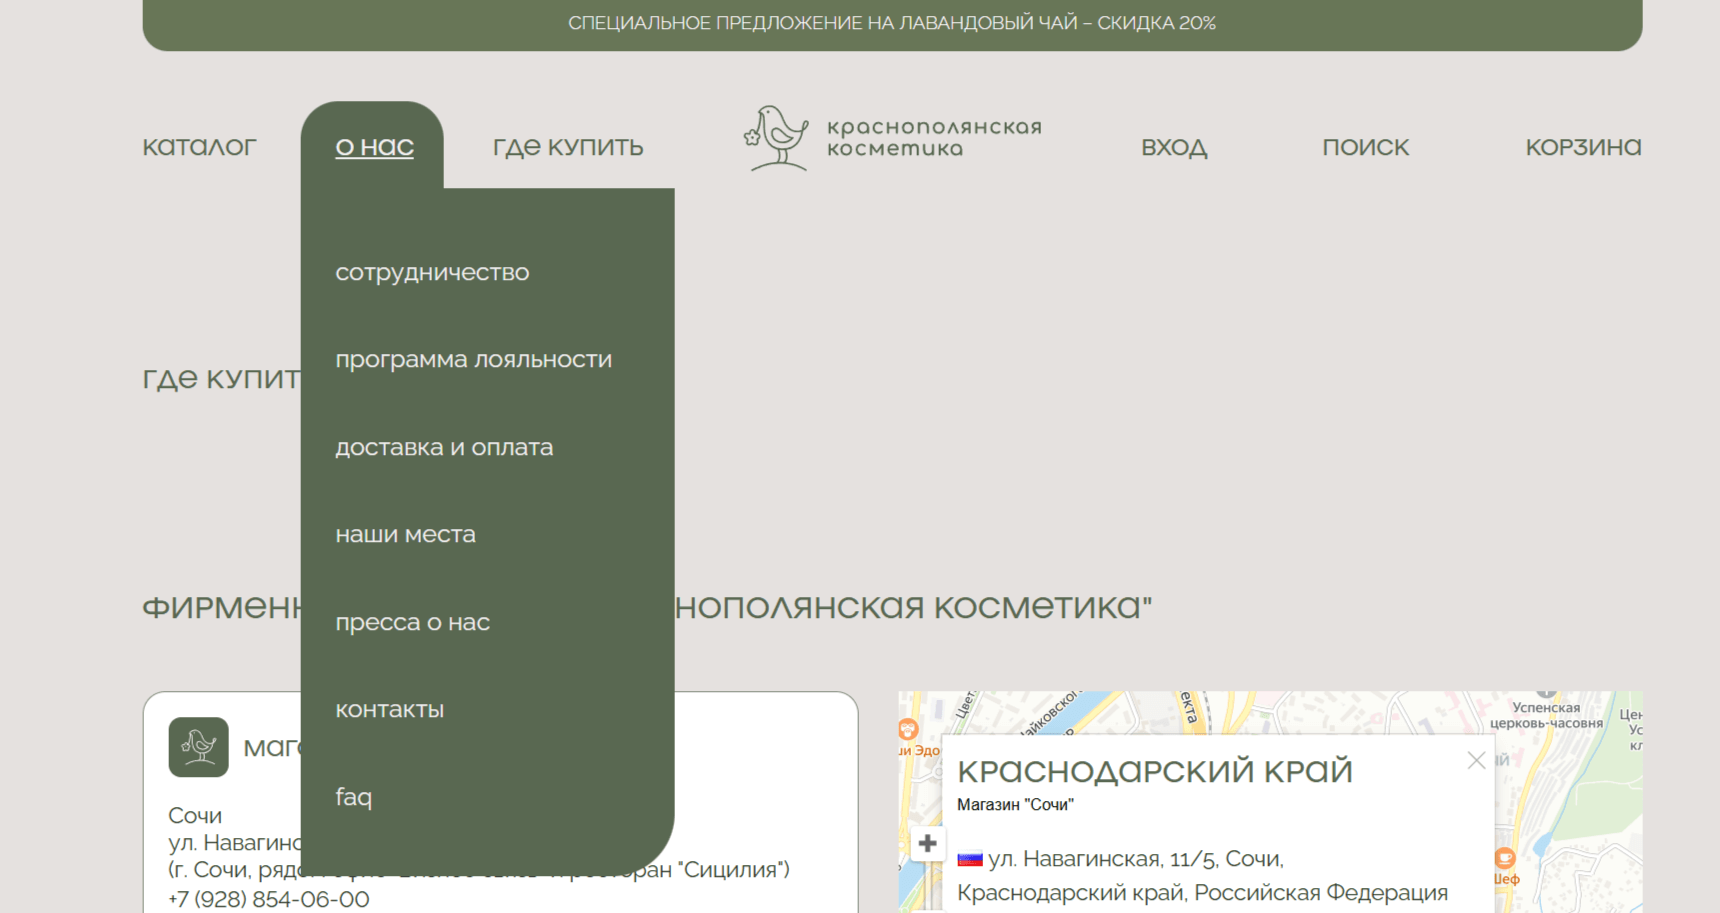Click the Russian flag icon in popup
This screenshot has width=1720, height=913.
pos(969,859)
